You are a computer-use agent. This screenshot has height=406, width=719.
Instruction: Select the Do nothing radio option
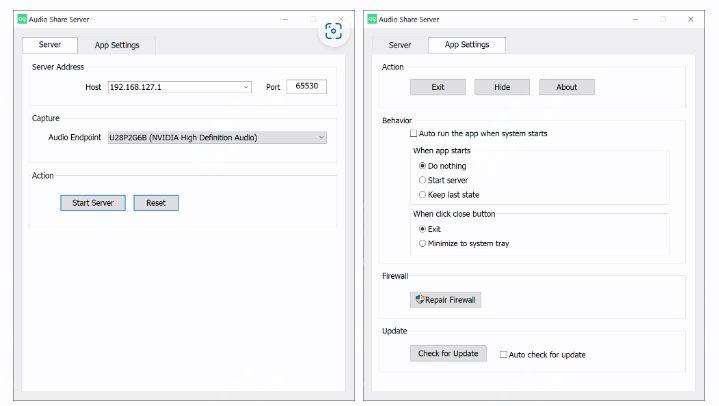coord(423,165)
